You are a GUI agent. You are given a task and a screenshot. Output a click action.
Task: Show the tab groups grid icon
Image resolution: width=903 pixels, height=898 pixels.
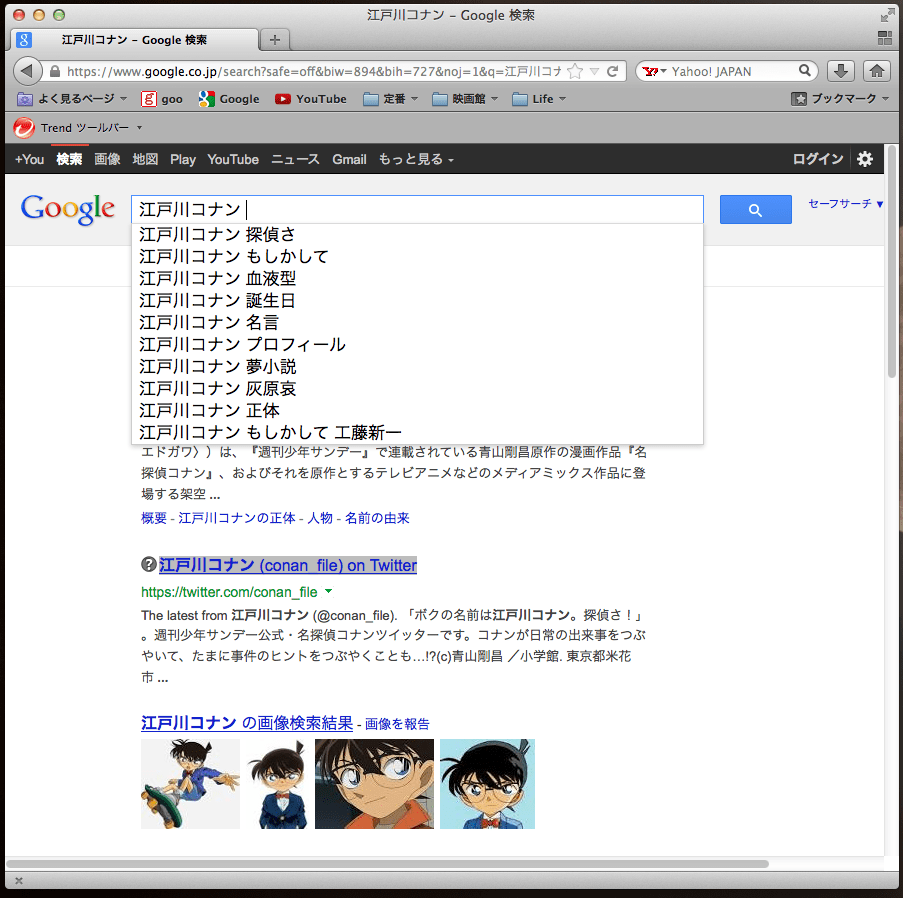tap(885, 38)
